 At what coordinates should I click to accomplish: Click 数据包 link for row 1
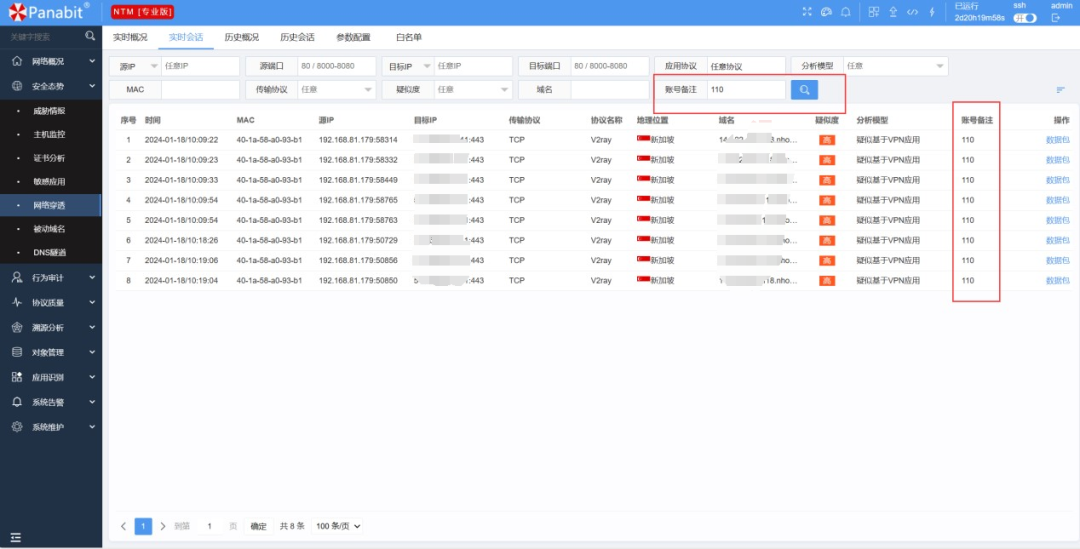[1057, 140]
